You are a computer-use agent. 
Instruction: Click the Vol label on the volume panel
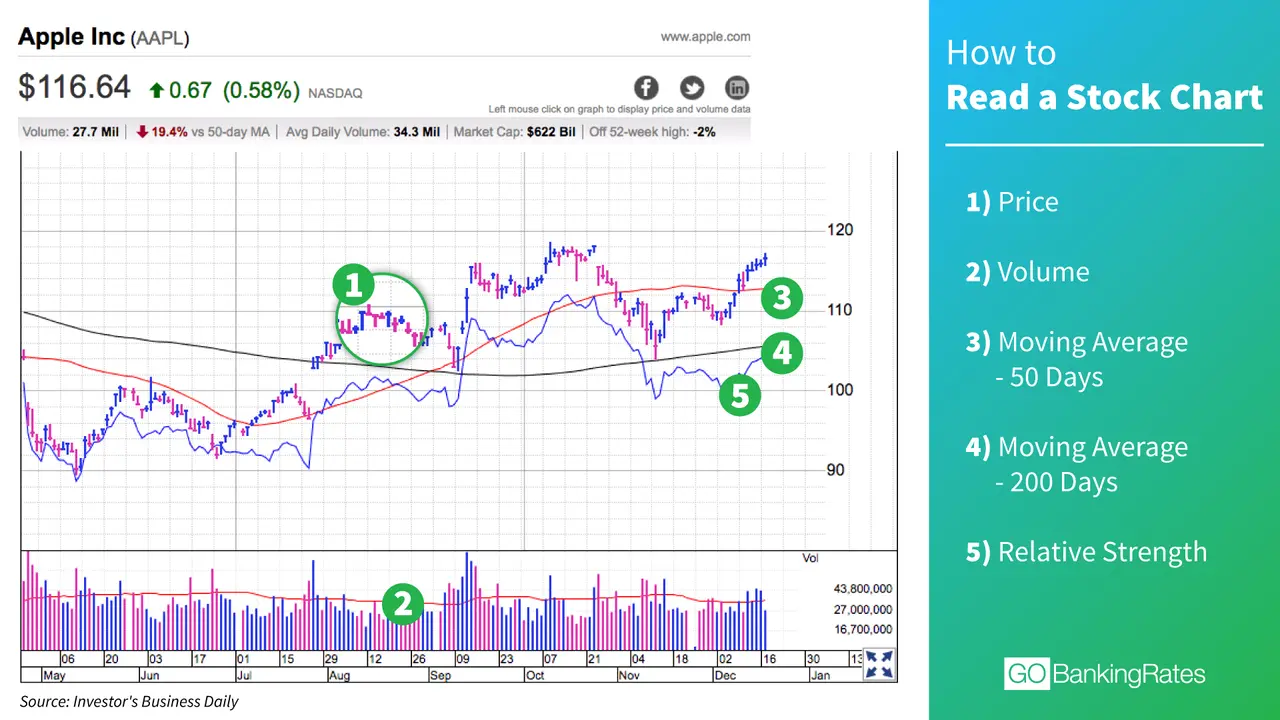point(810,557)
